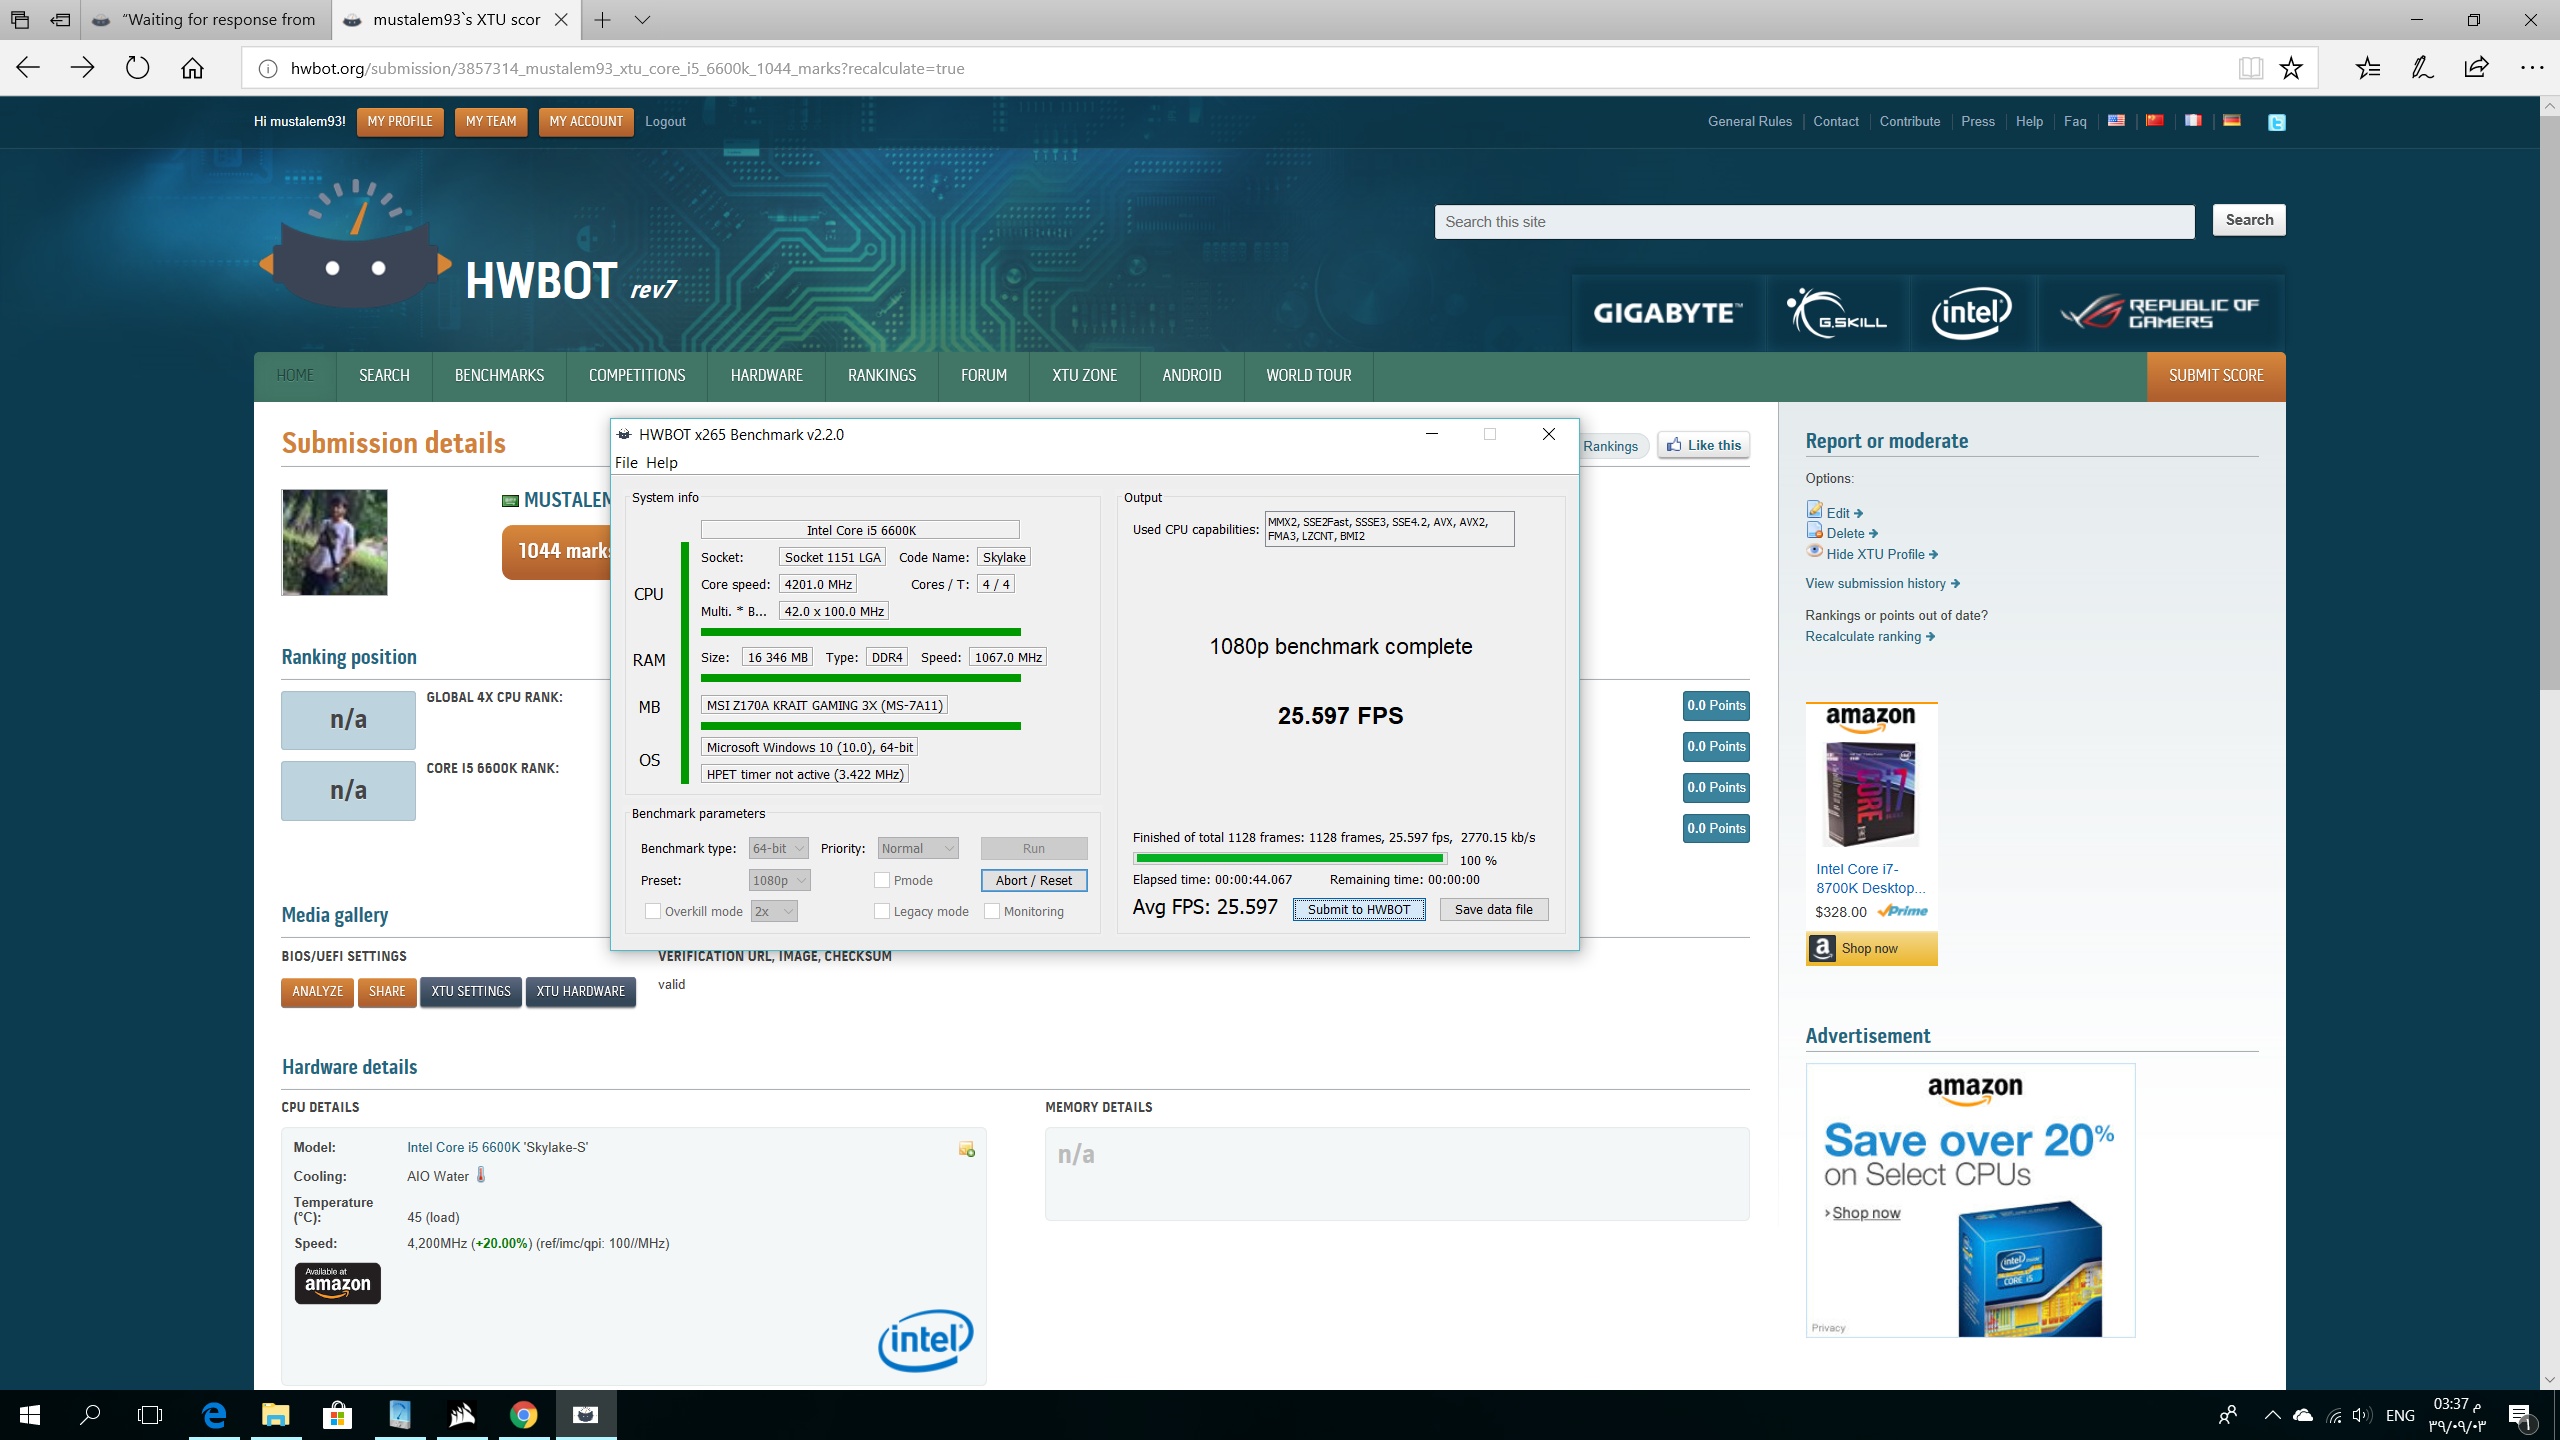
Task: Open web notes pen icon
Action: click(x=2422, y=68)
